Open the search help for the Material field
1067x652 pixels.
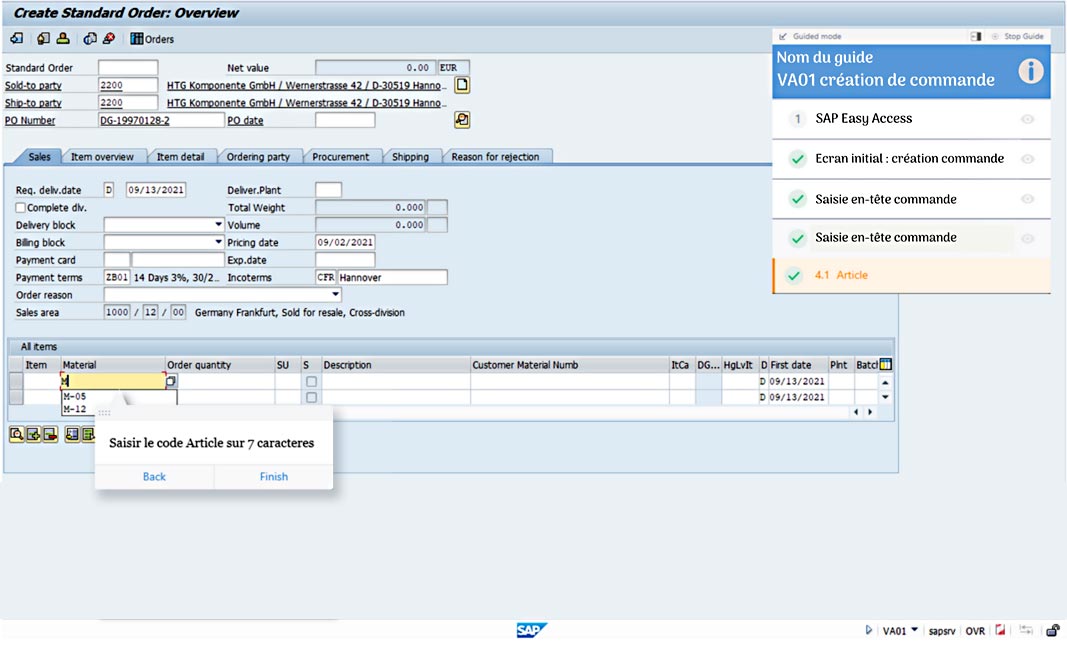point(171,381)
